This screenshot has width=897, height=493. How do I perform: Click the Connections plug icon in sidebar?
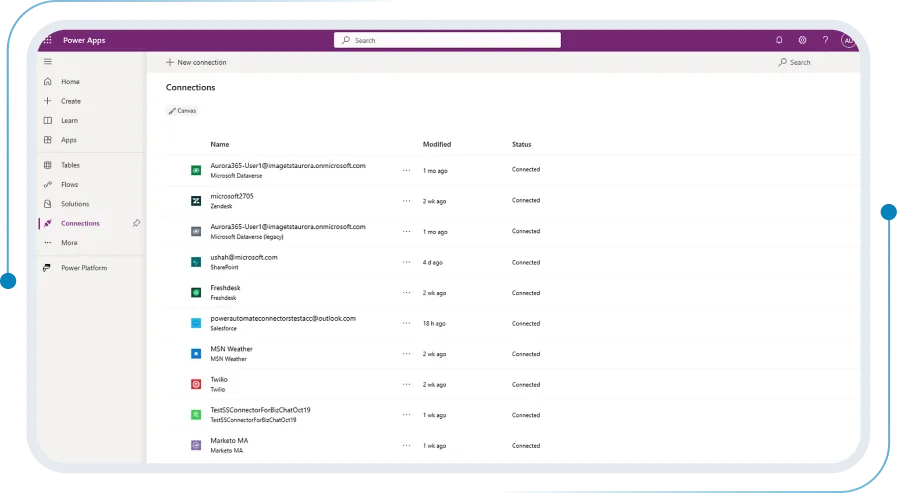point(48,223)
